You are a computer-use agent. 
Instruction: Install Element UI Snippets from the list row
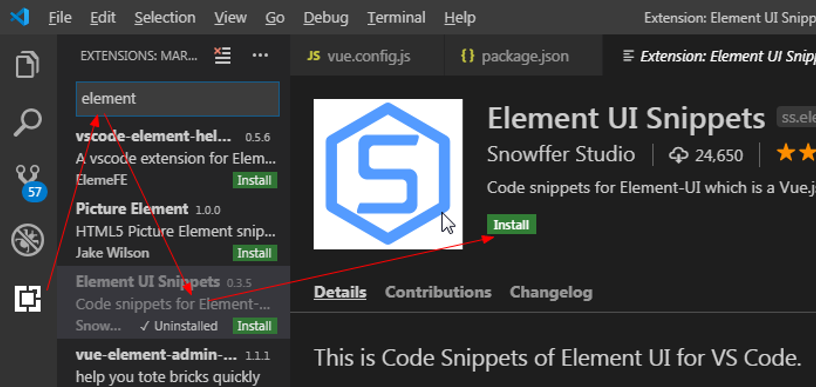[x=254, y=326]
